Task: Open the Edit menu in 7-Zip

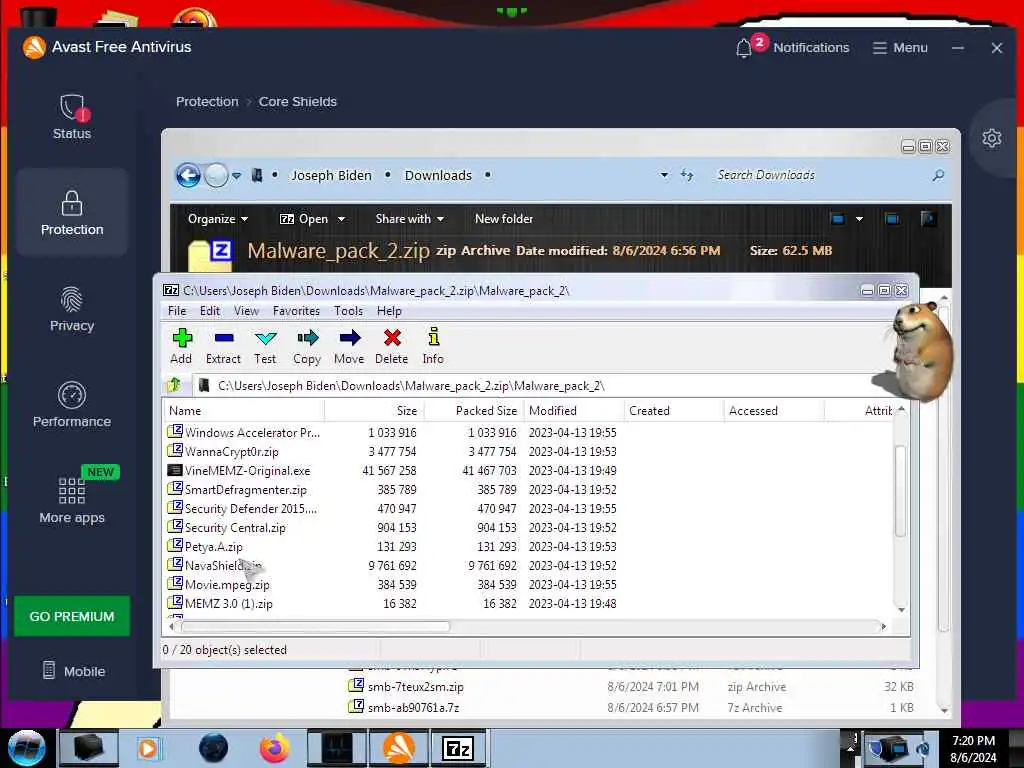Action: 210,311
